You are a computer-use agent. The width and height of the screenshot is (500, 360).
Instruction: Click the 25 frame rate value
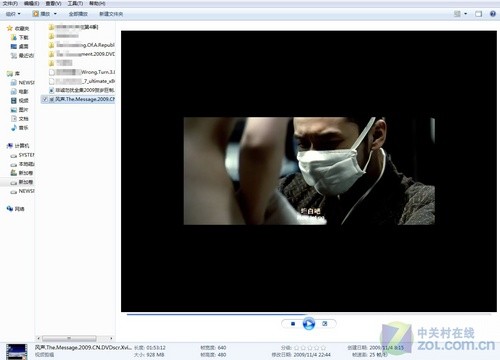point(378,355)
